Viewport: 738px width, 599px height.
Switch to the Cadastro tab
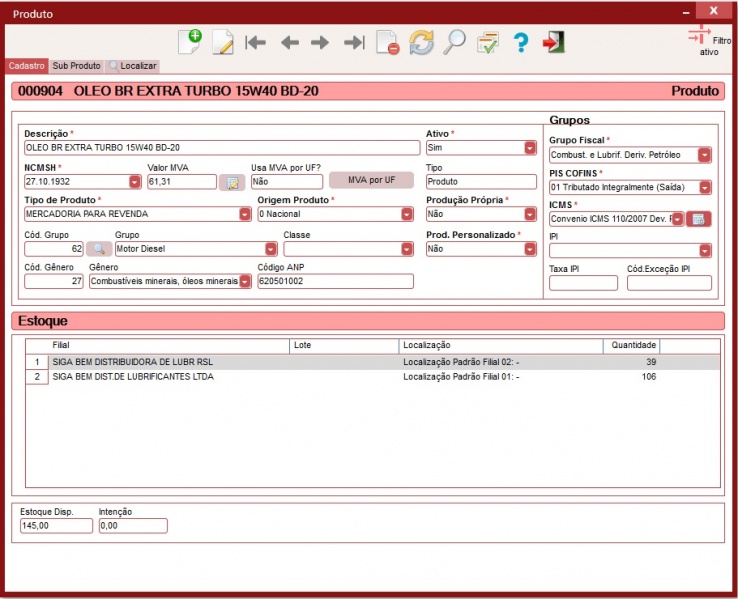26,66
